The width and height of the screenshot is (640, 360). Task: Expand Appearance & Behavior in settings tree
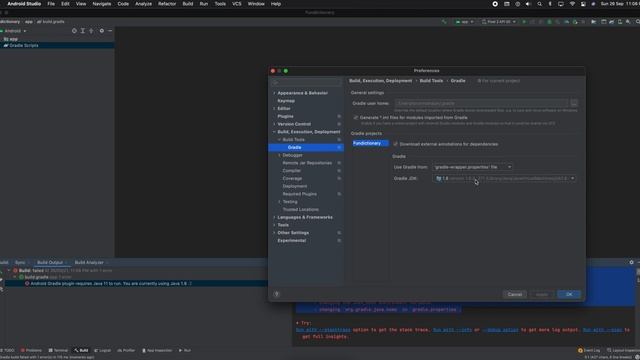point(274,93)
